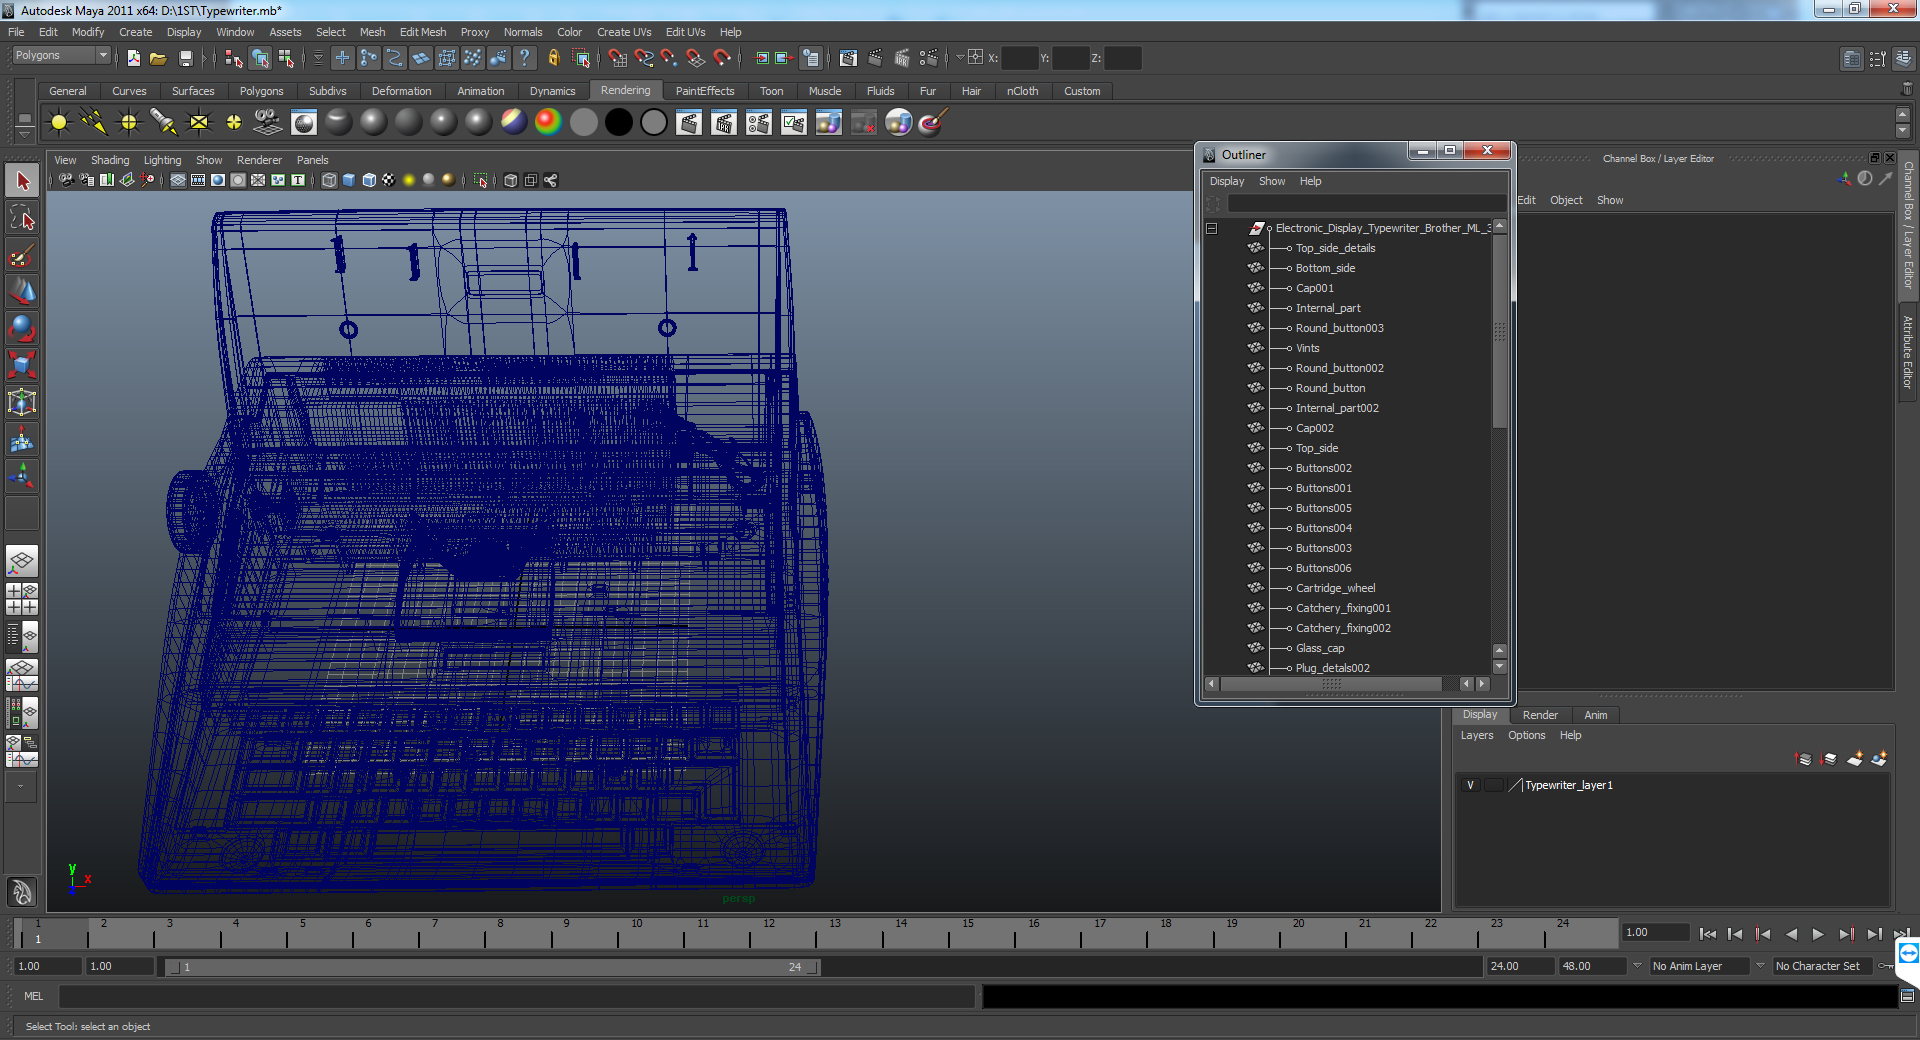Select Glass_cap node in Outliner
Viewport: 1920px width, 1040px height.
[x=1320, y=648]
